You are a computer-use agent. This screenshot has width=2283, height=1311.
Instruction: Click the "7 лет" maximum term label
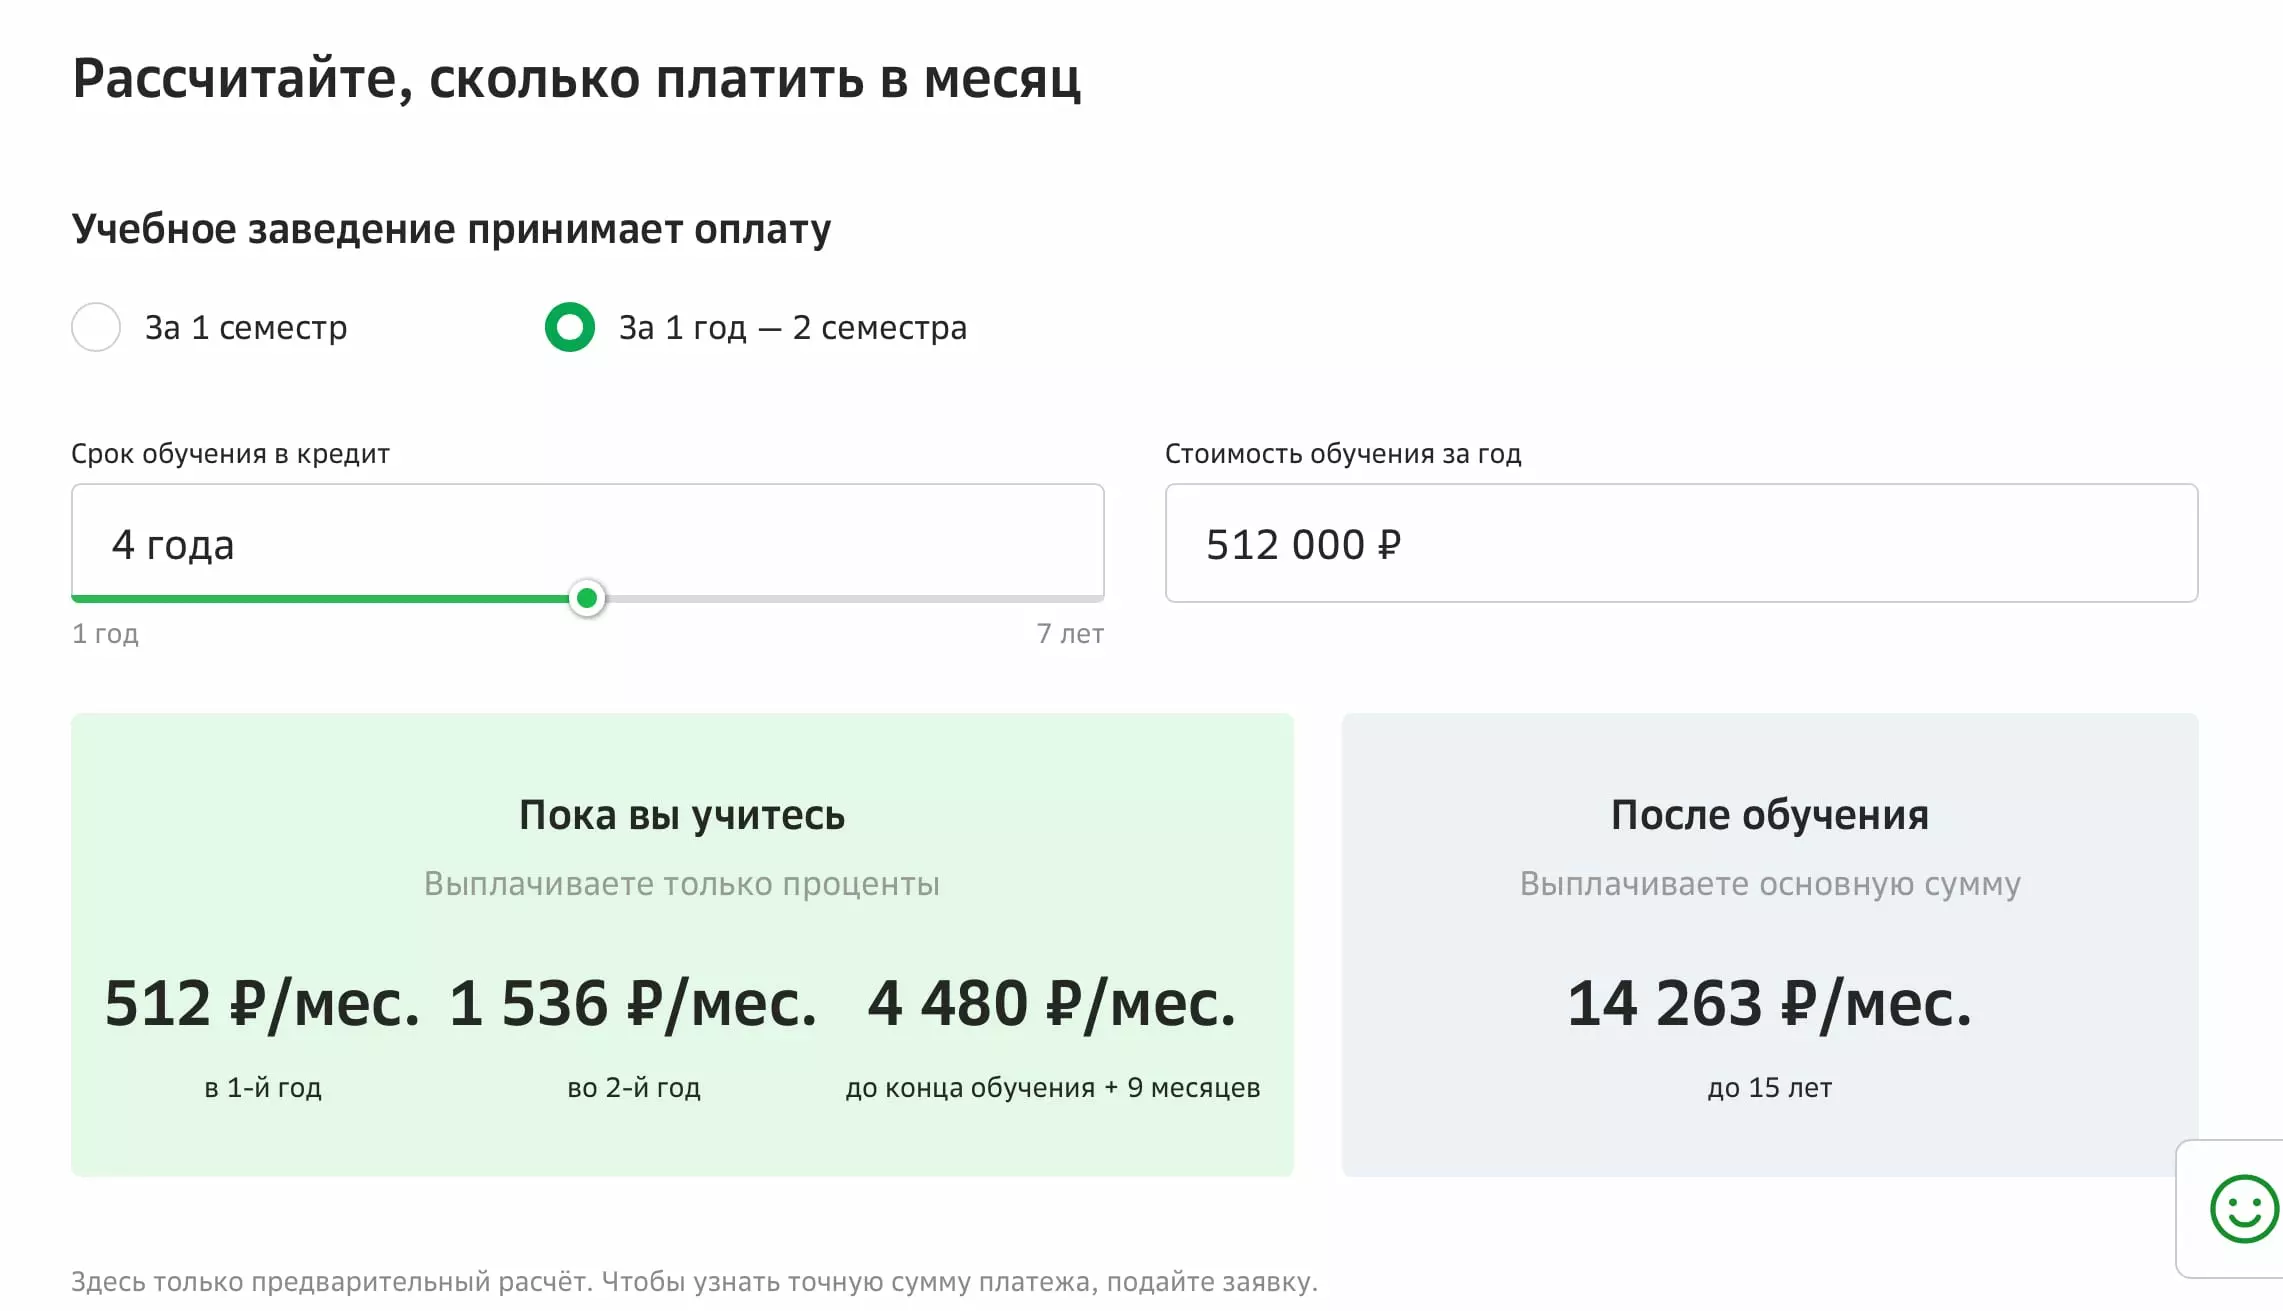[x=1069, y=634]
